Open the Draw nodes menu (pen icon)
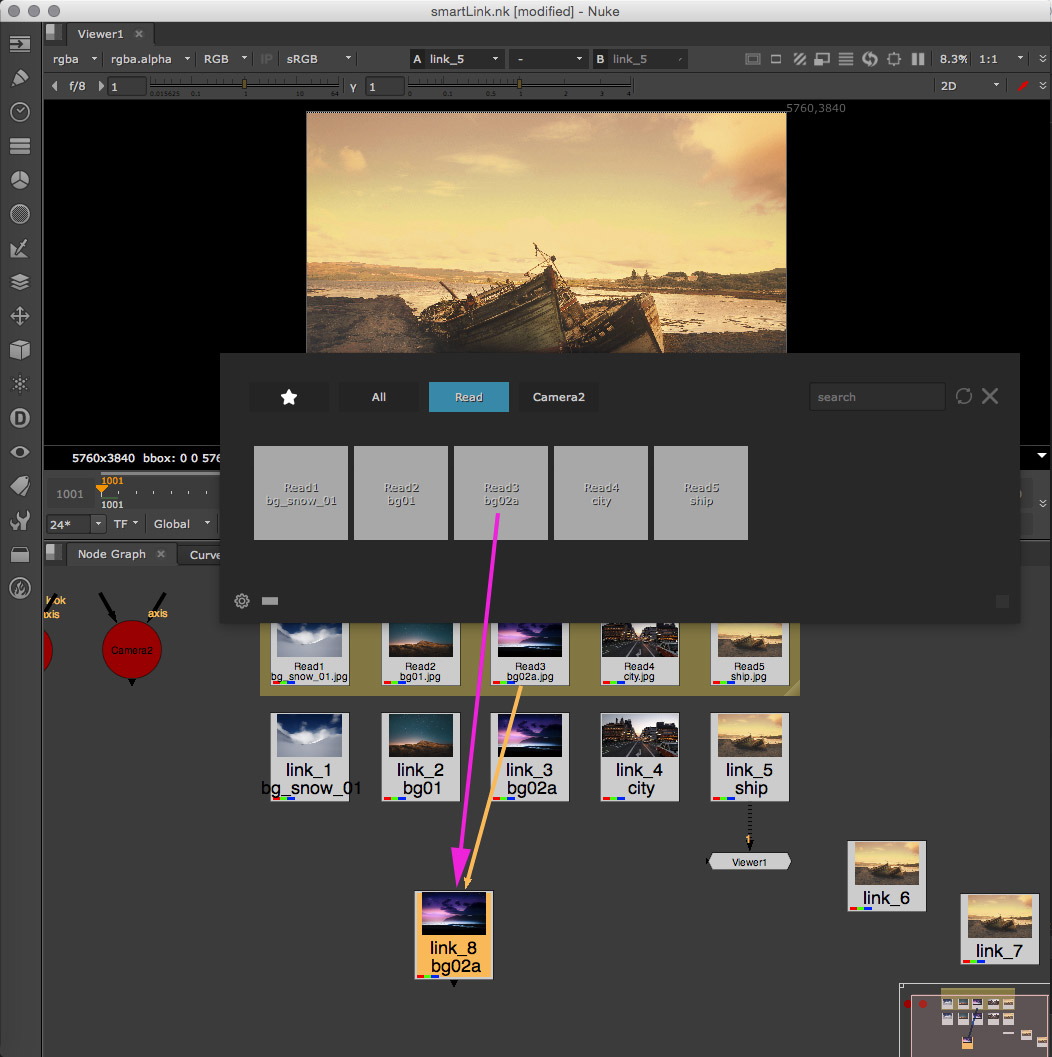The height and width of the screenshot is (1057, 1052). pos(19,78)
